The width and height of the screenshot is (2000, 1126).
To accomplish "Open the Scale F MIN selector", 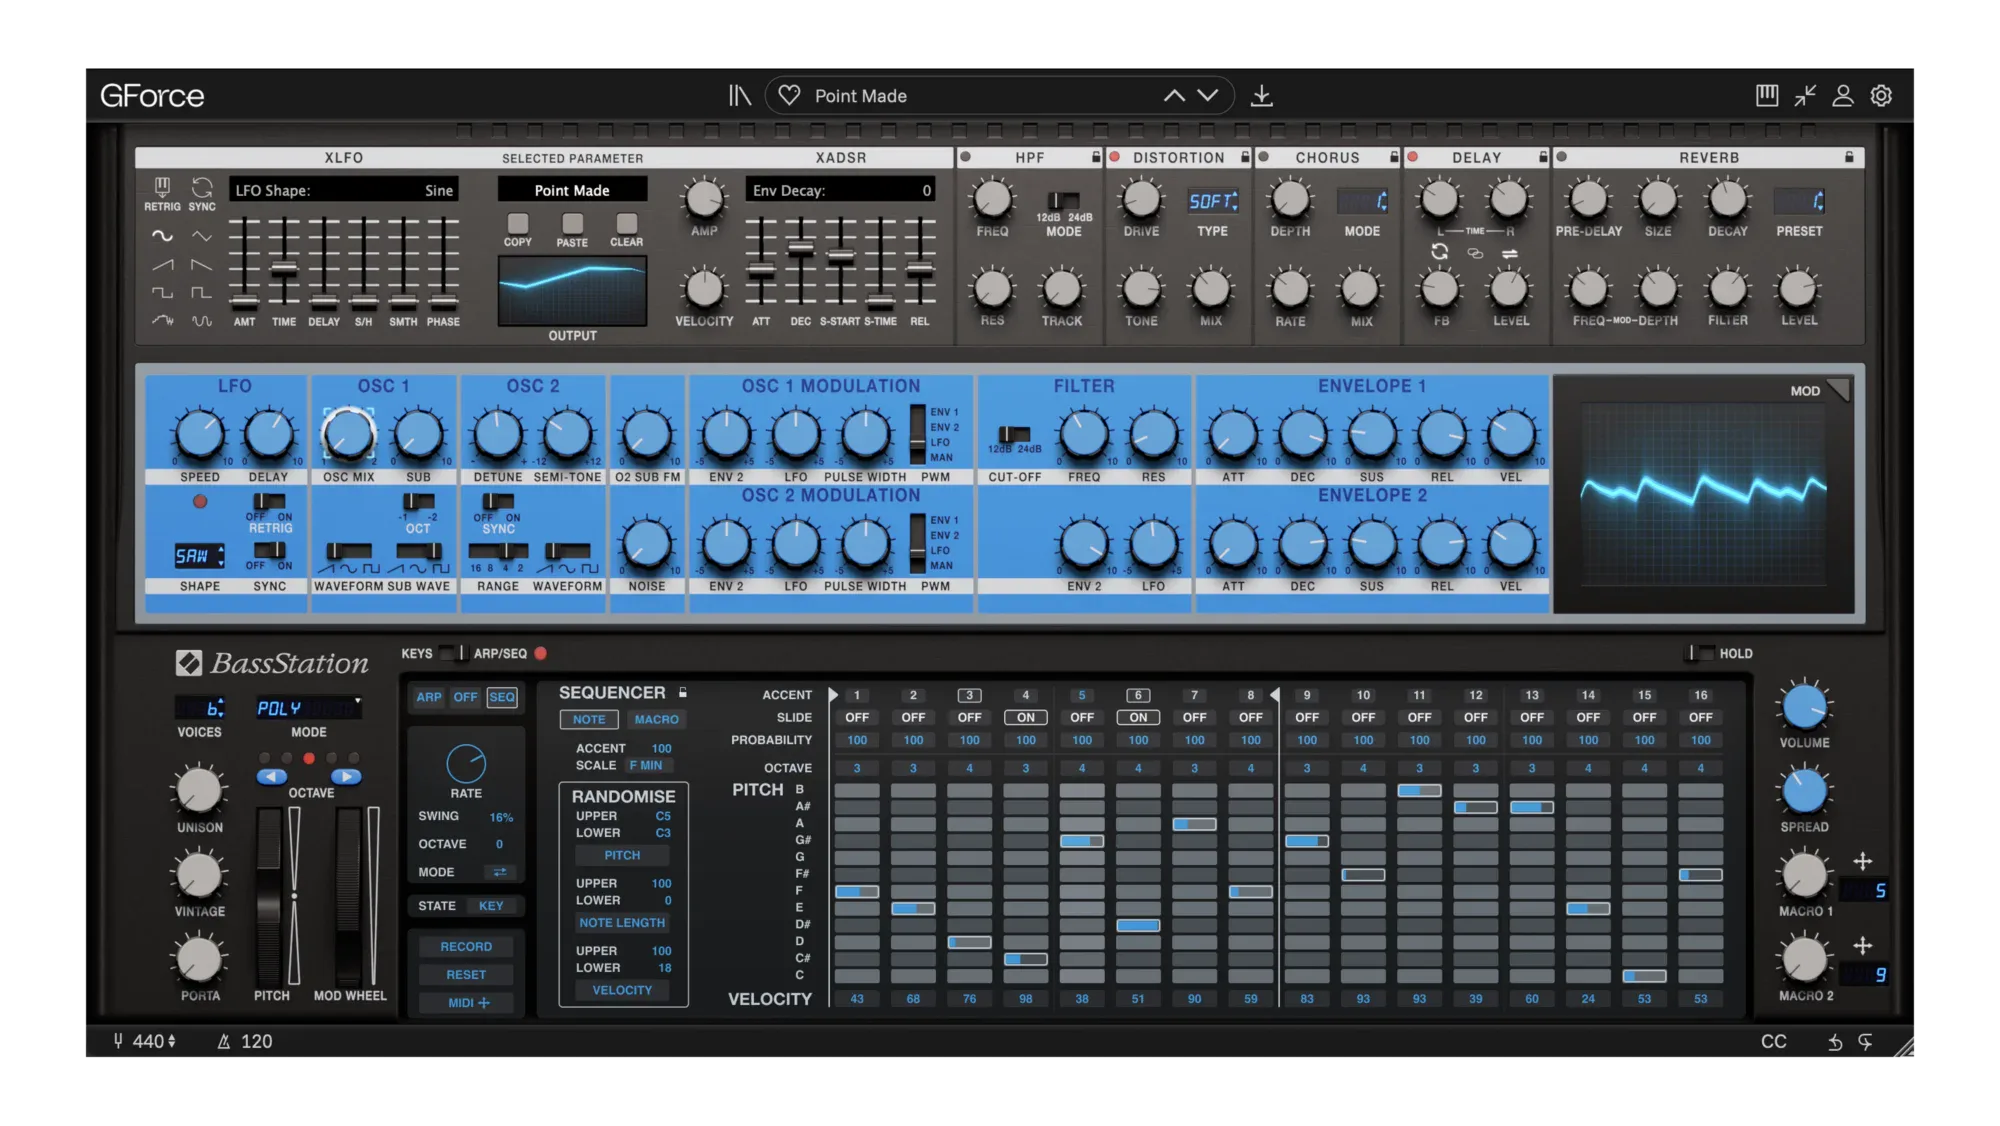I will [x=650, y=765].
